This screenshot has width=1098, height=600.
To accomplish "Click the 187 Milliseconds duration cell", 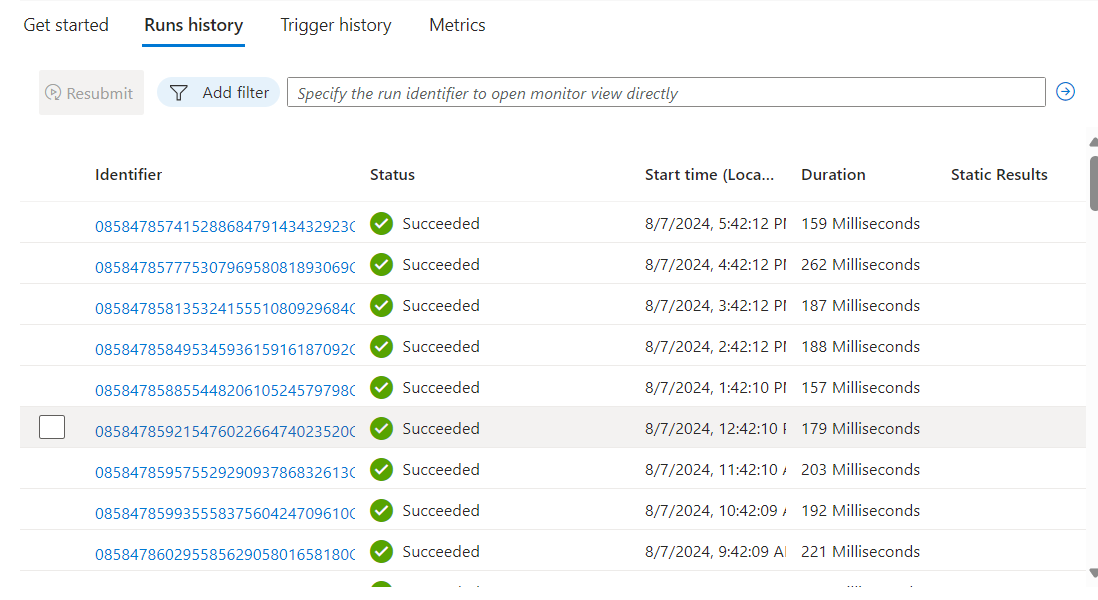I will pos(861,305).
